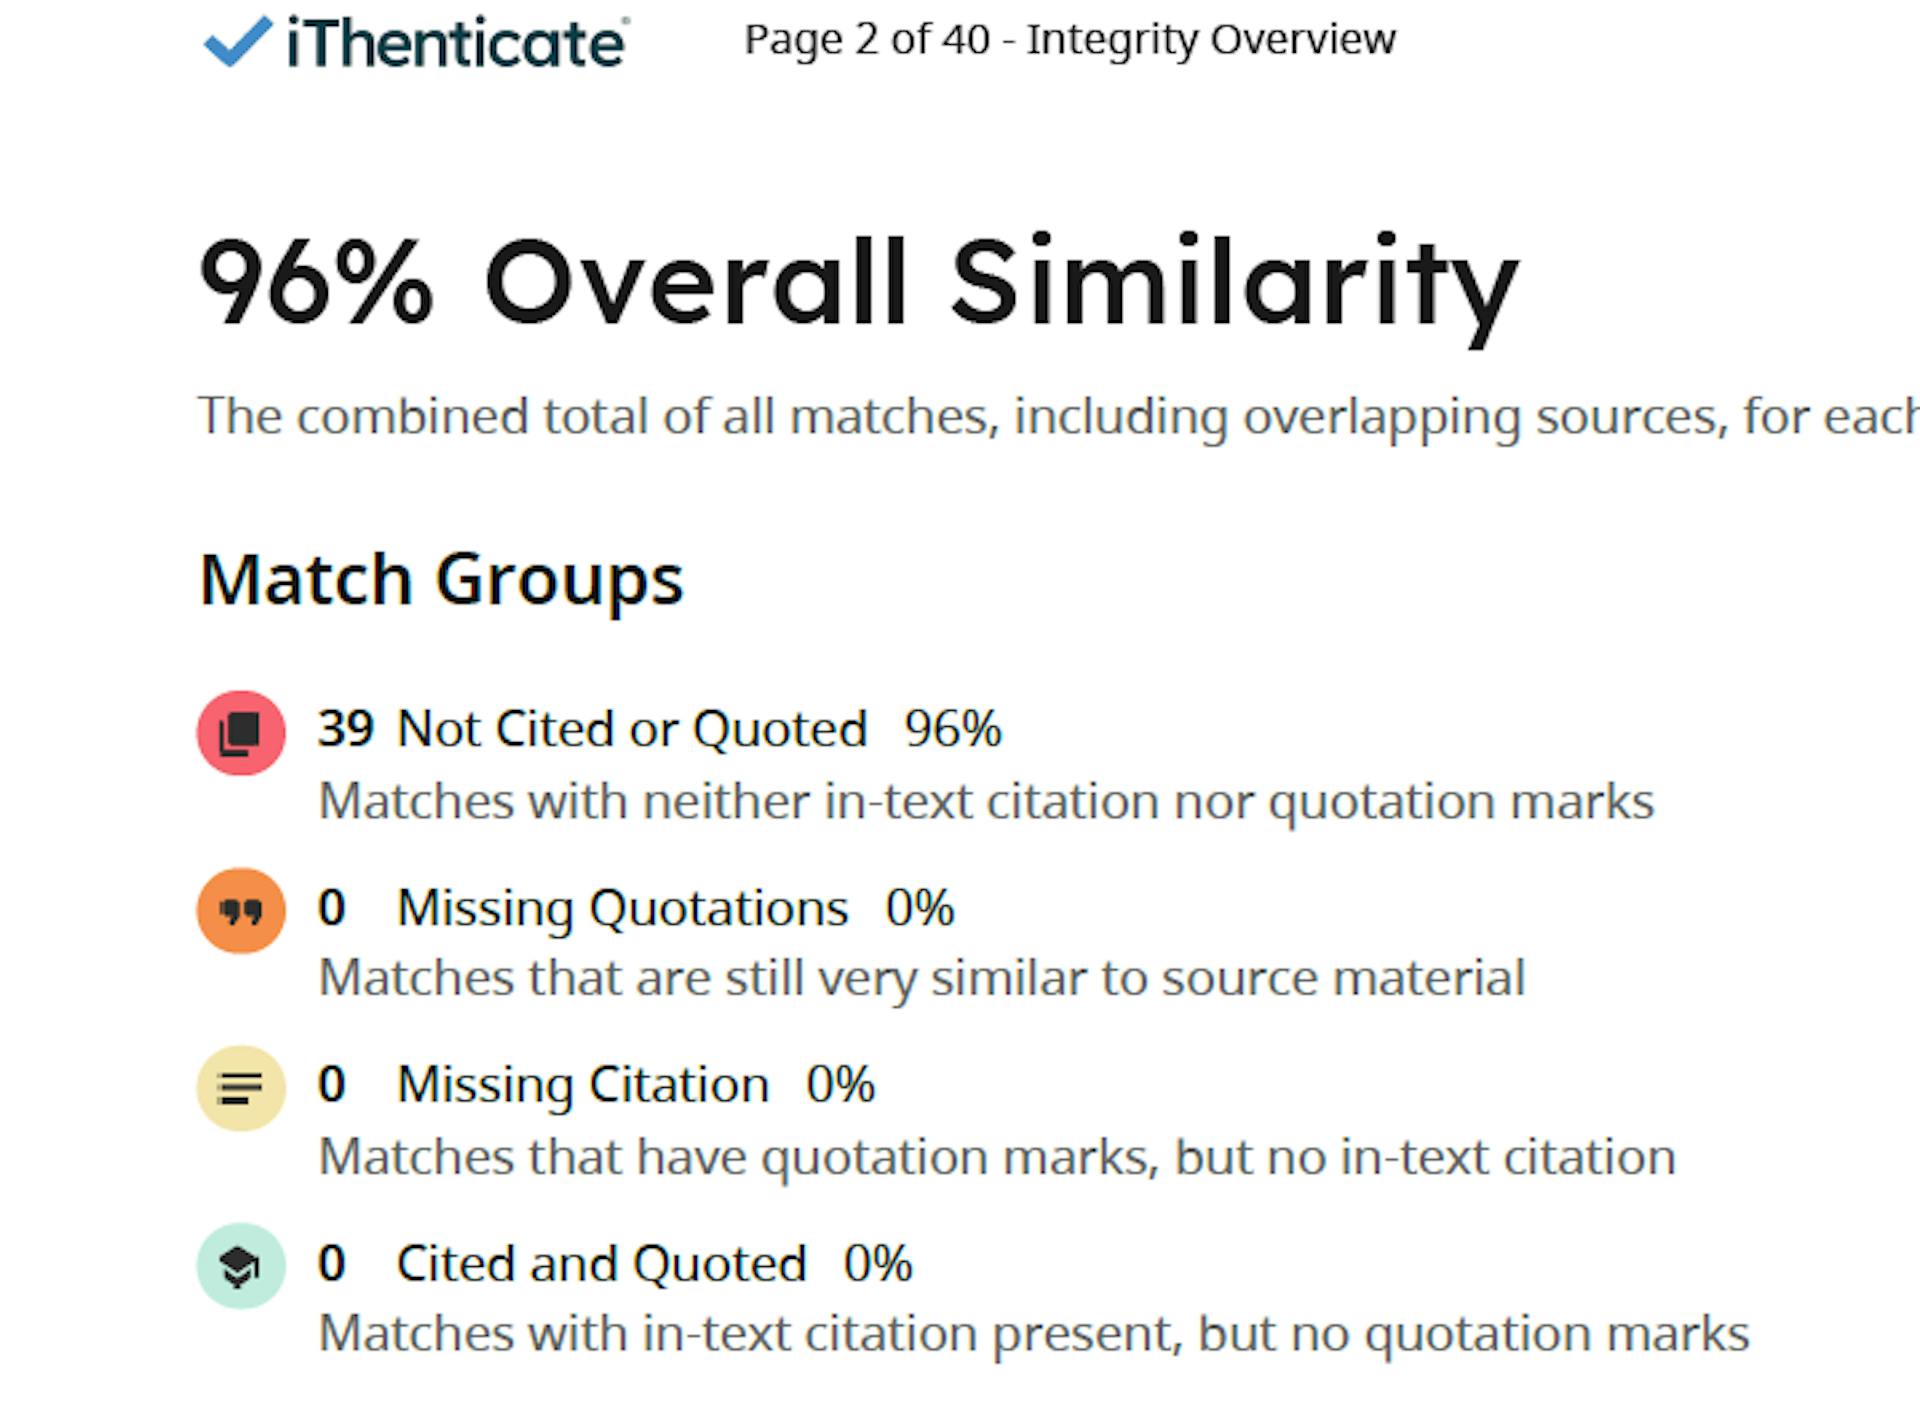Click the orange Missing Quotations icon
Viewport: 1920px width, 1423px height.
click(x=241, y=911)
